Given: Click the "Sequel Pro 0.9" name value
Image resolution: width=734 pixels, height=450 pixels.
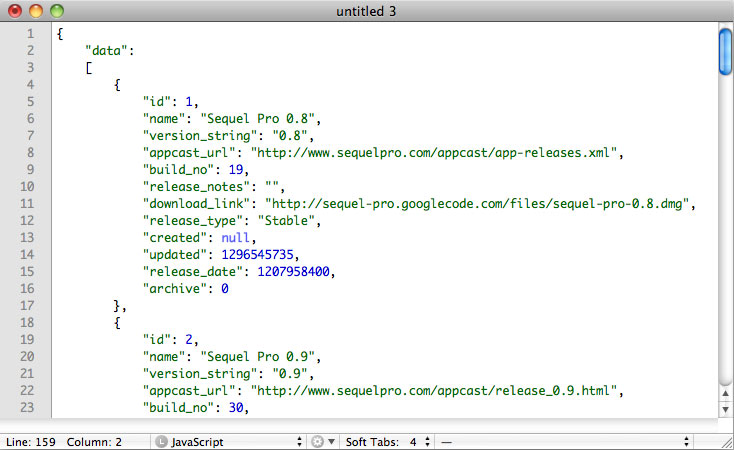Looking at the screenshot, I should (257, 356).
